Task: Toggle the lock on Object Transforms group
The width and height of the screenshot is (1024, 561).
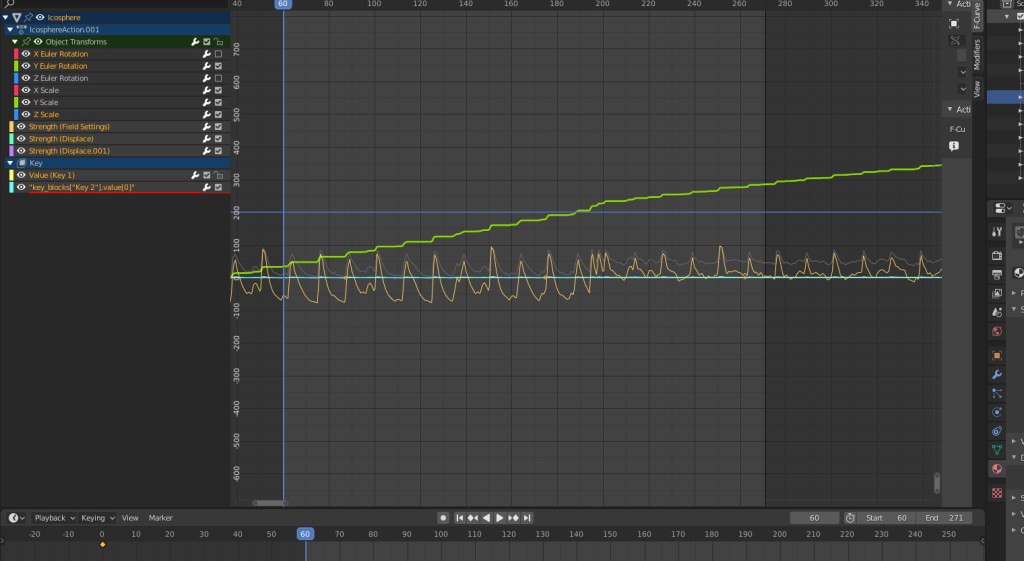Action: pyautogui.click(x=218, y=42)
